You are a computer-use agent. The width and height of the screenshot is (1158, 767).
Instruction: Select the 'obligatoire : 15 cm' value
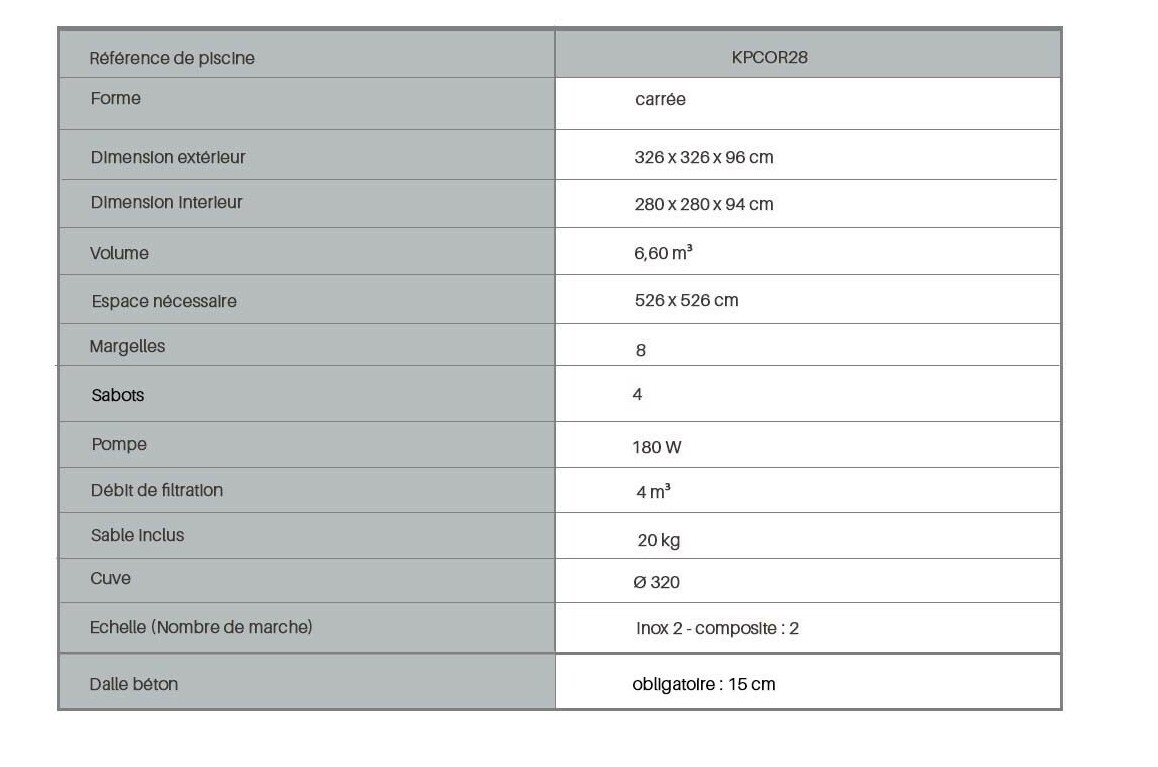click(704, 684)
